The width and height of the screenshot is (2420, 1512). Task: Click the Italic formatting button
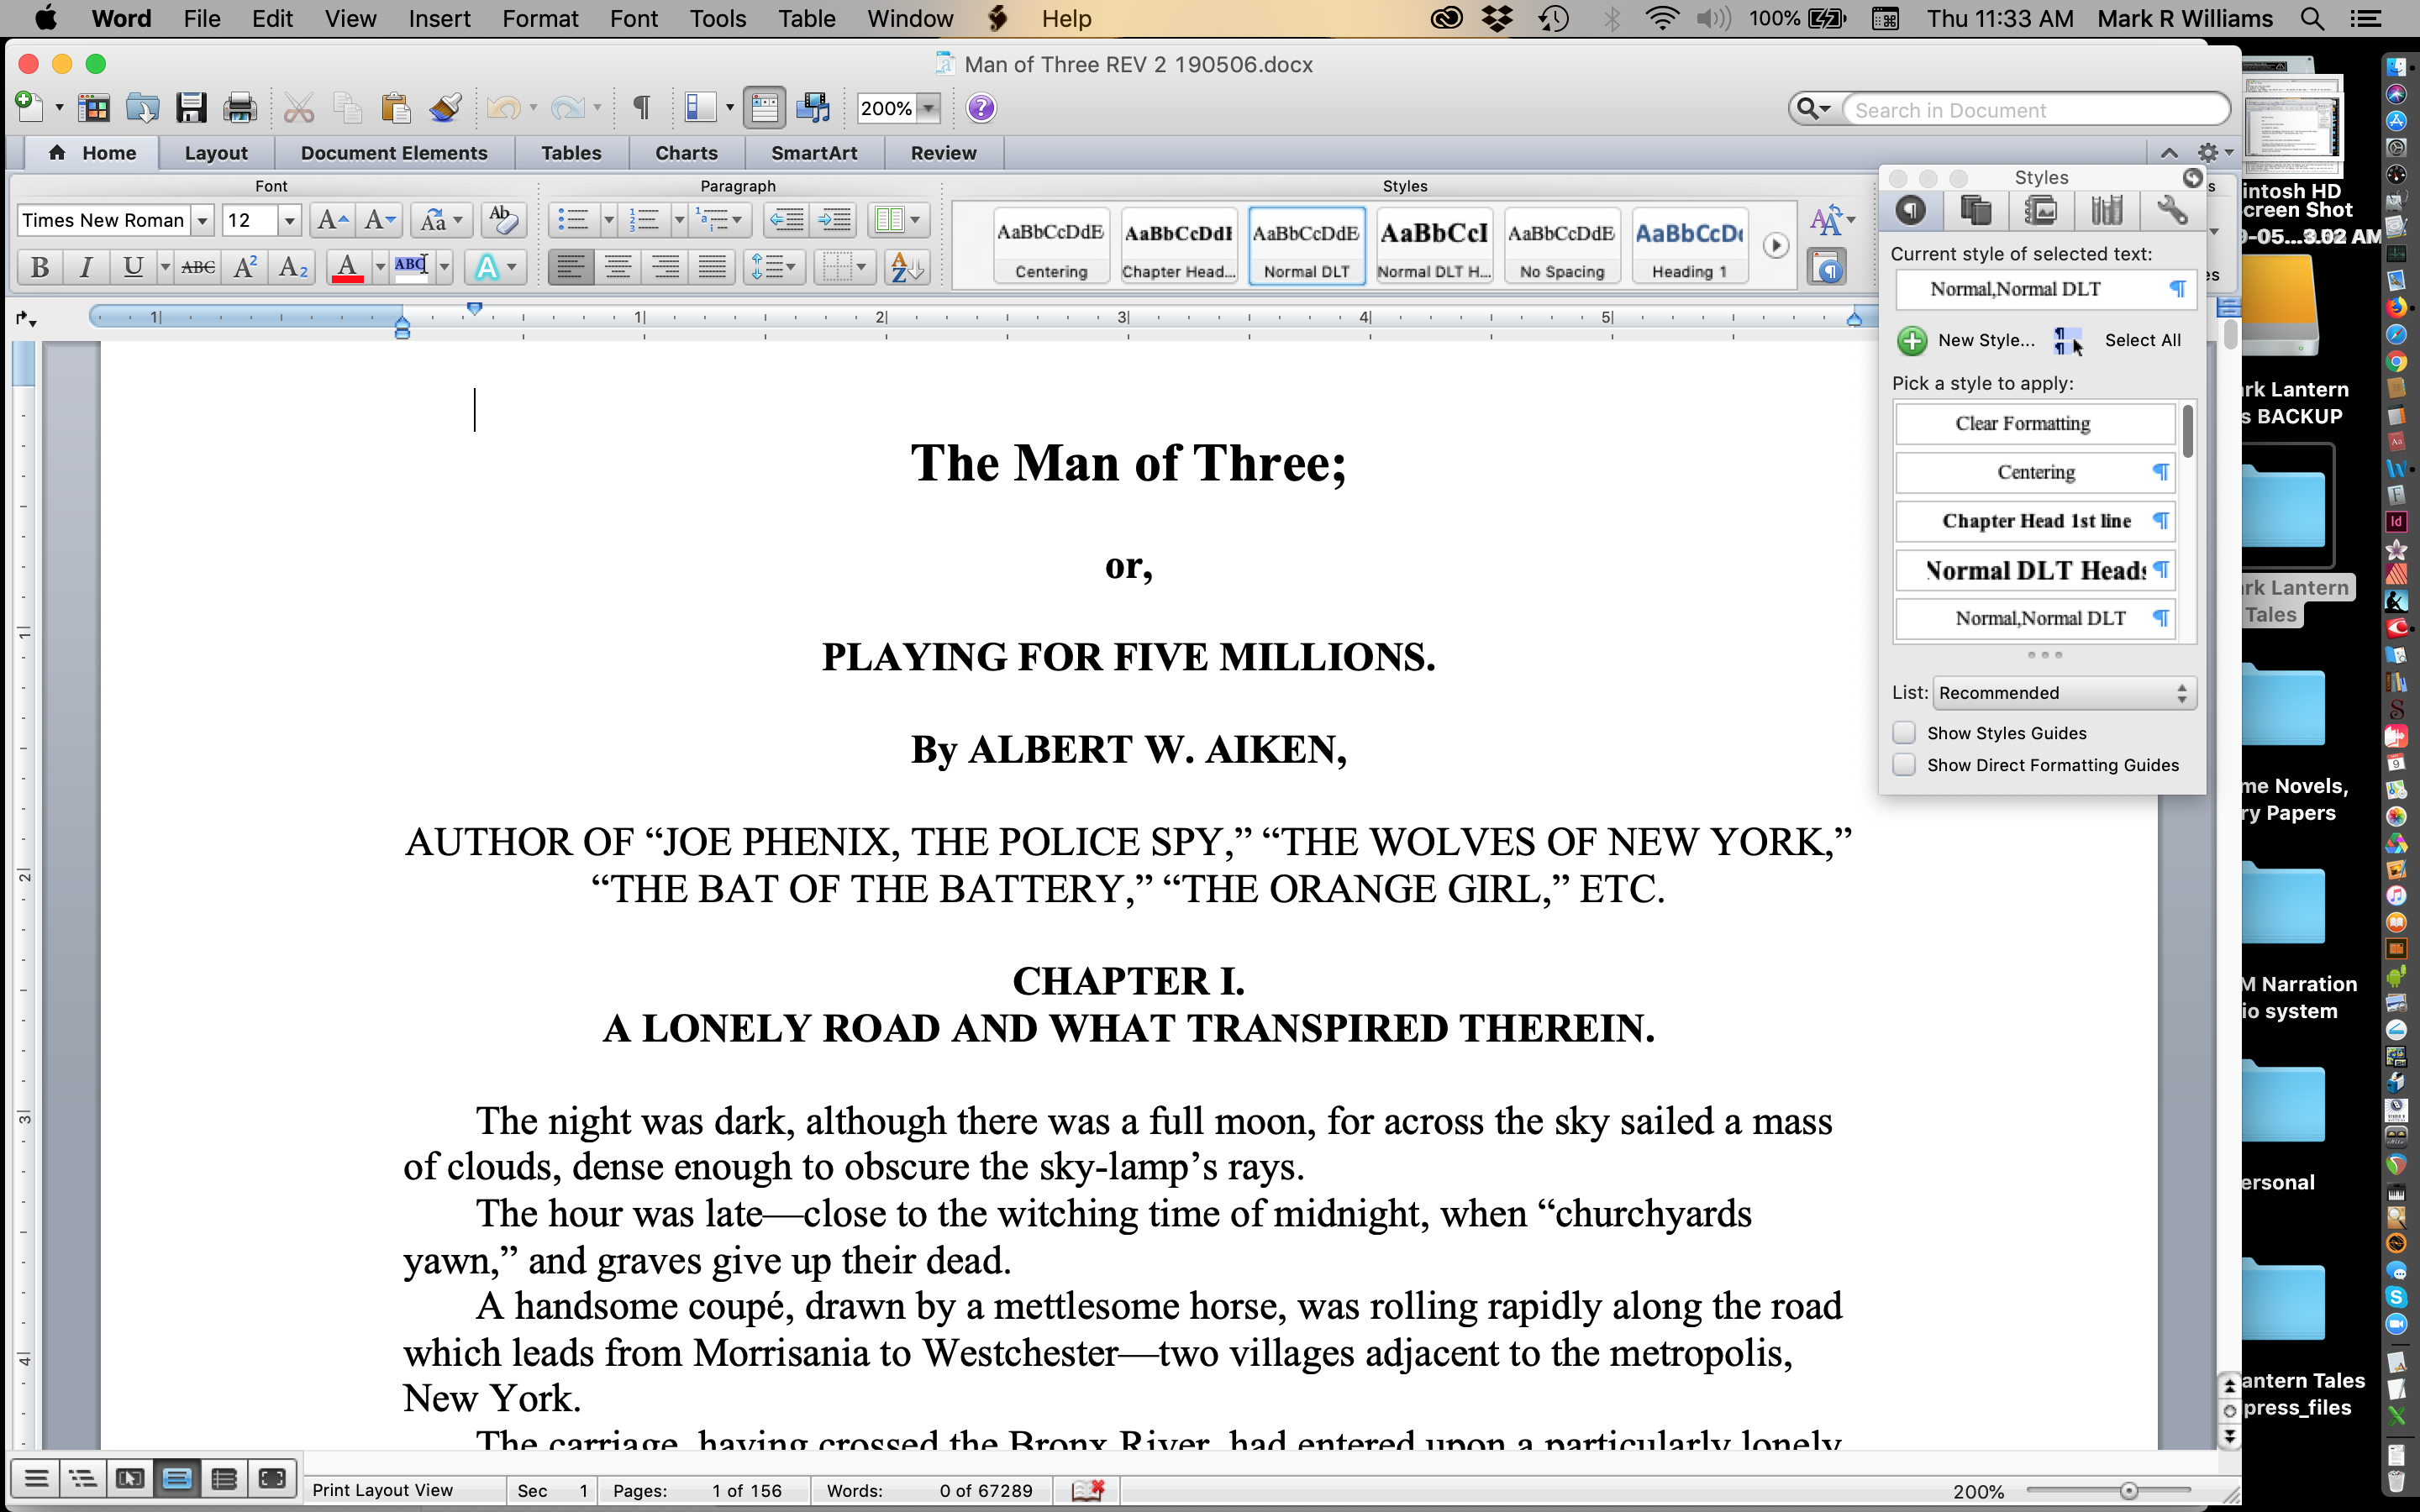click(x=86, y=267)
